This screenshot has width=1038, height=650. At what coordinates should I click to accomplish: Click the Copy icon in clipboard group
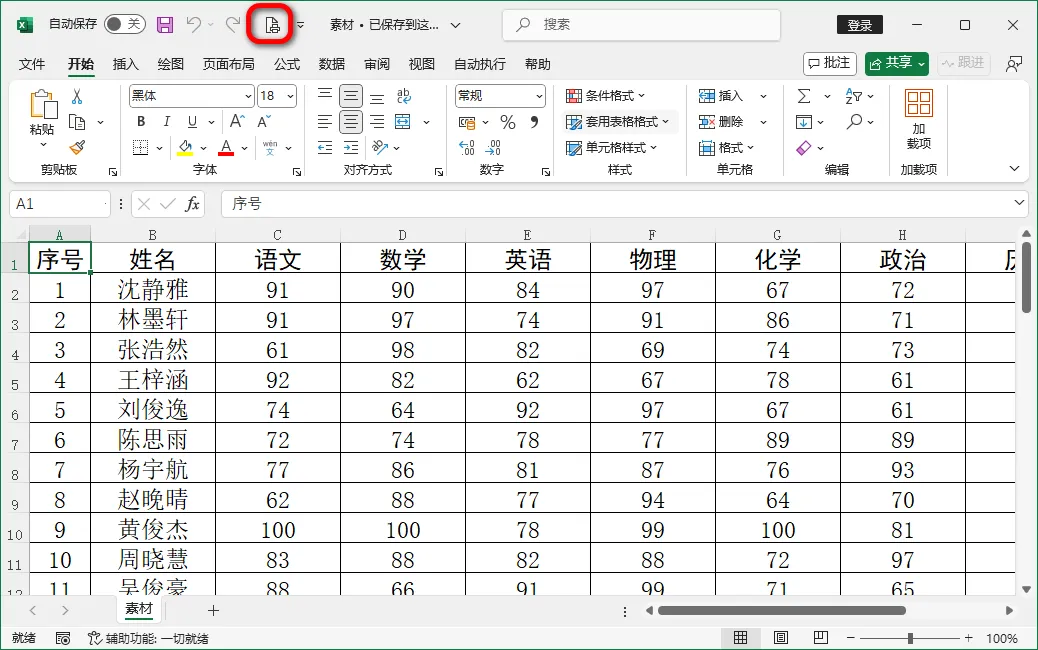(77, 122)
